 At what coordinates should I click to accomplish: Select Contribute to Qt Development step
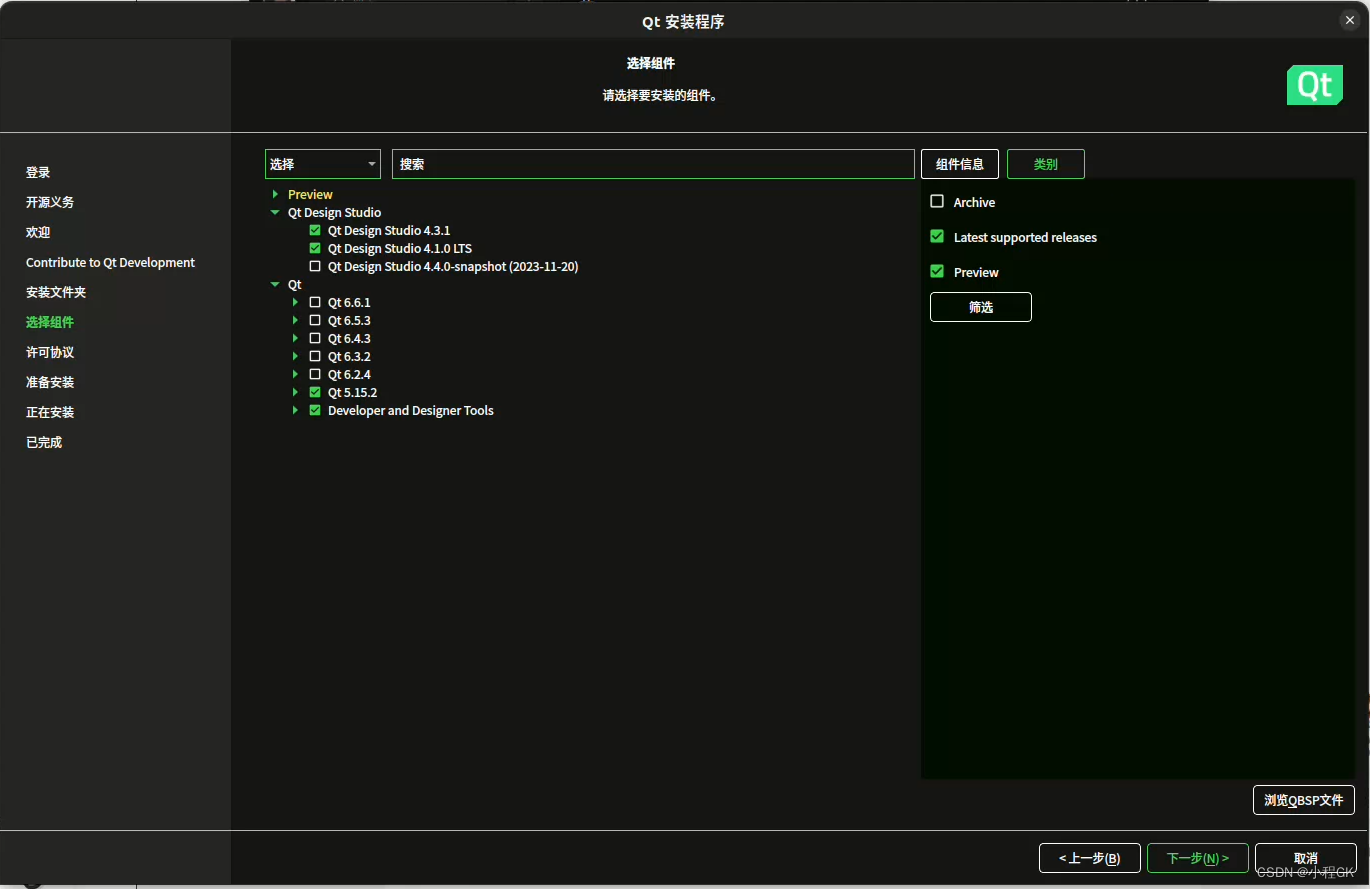point(110,262)
